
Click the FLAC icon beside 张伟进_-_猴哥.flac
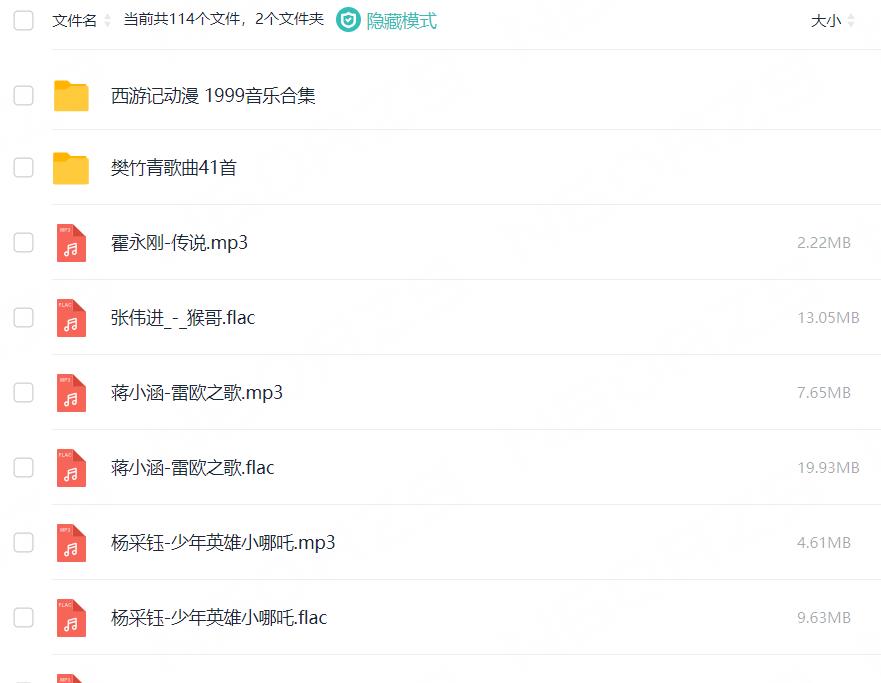pos(70,318)
